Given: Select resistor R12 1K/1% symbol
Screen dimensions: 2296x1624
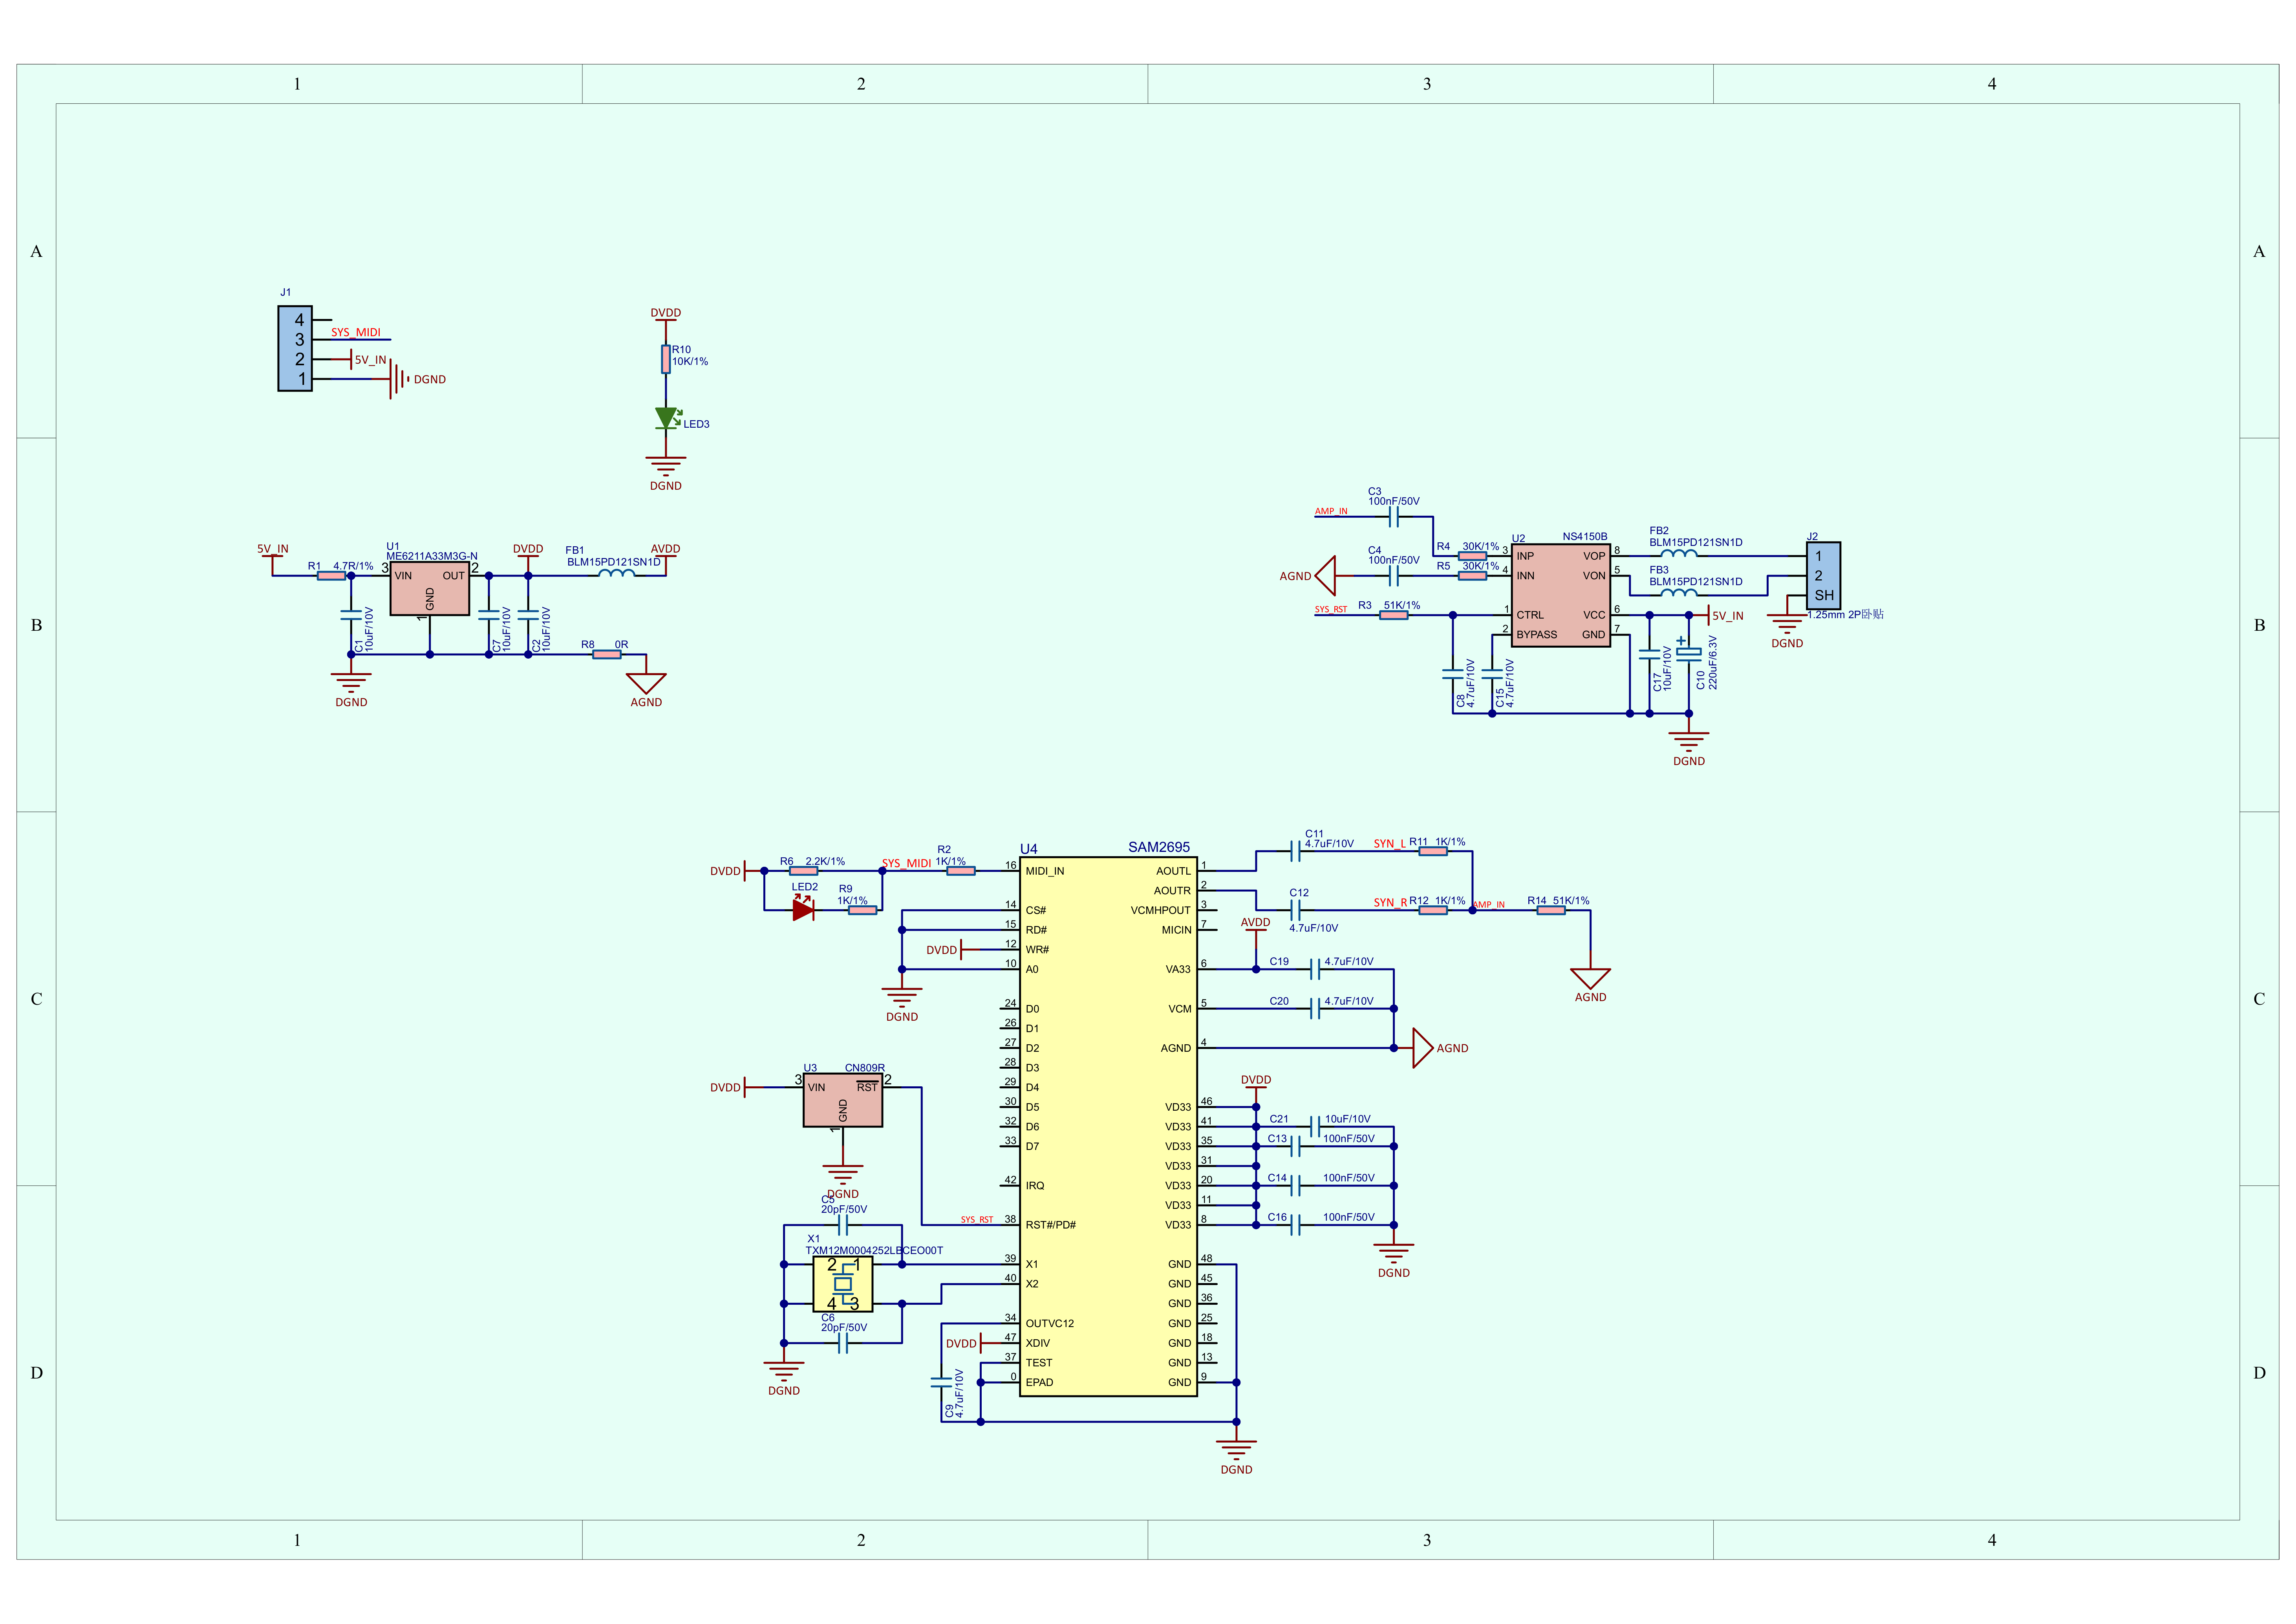Looking at the screenshot, I should point(1433,910).
